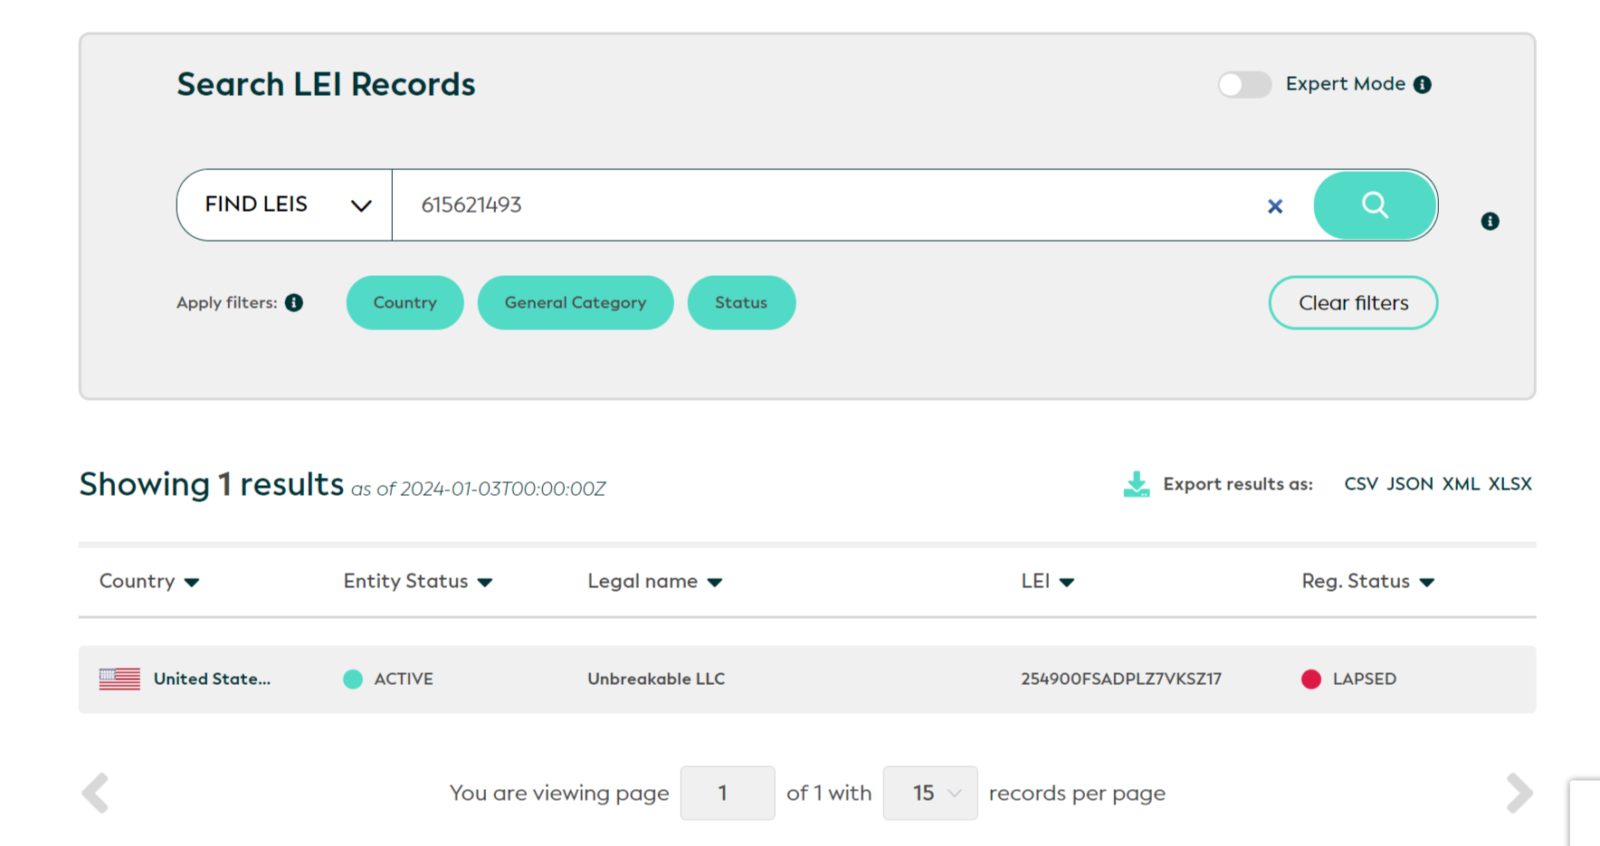Sort by Country column header
The height and width of the screenshot is (846, 1600).
(x=149, y=581)
